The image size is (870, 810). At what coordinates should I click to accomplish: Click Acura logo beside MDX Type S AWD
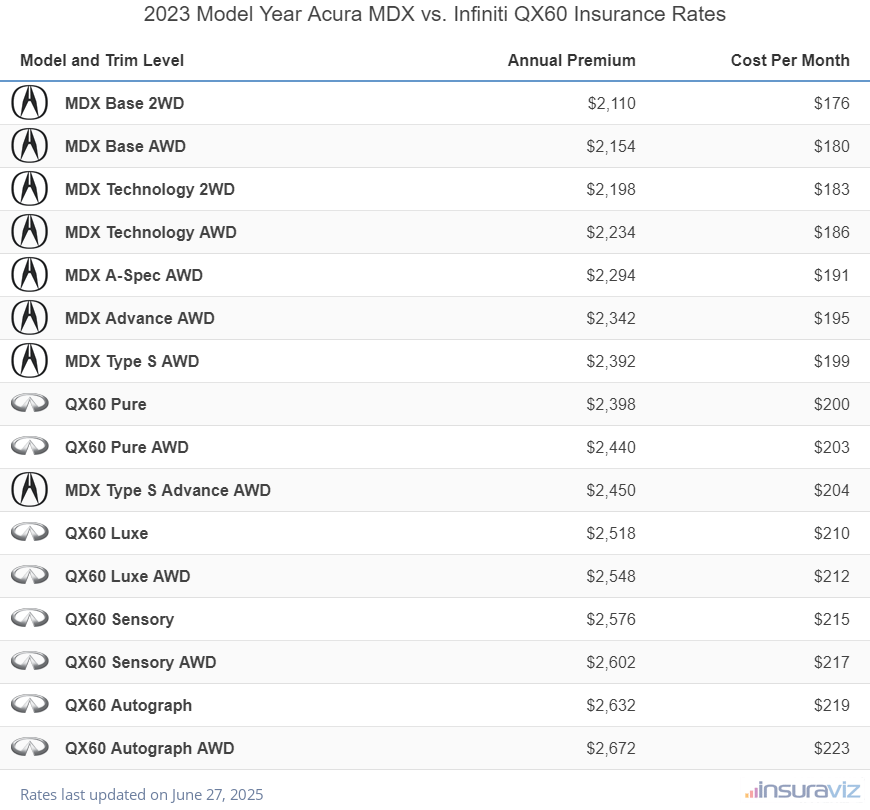[29, 361]
